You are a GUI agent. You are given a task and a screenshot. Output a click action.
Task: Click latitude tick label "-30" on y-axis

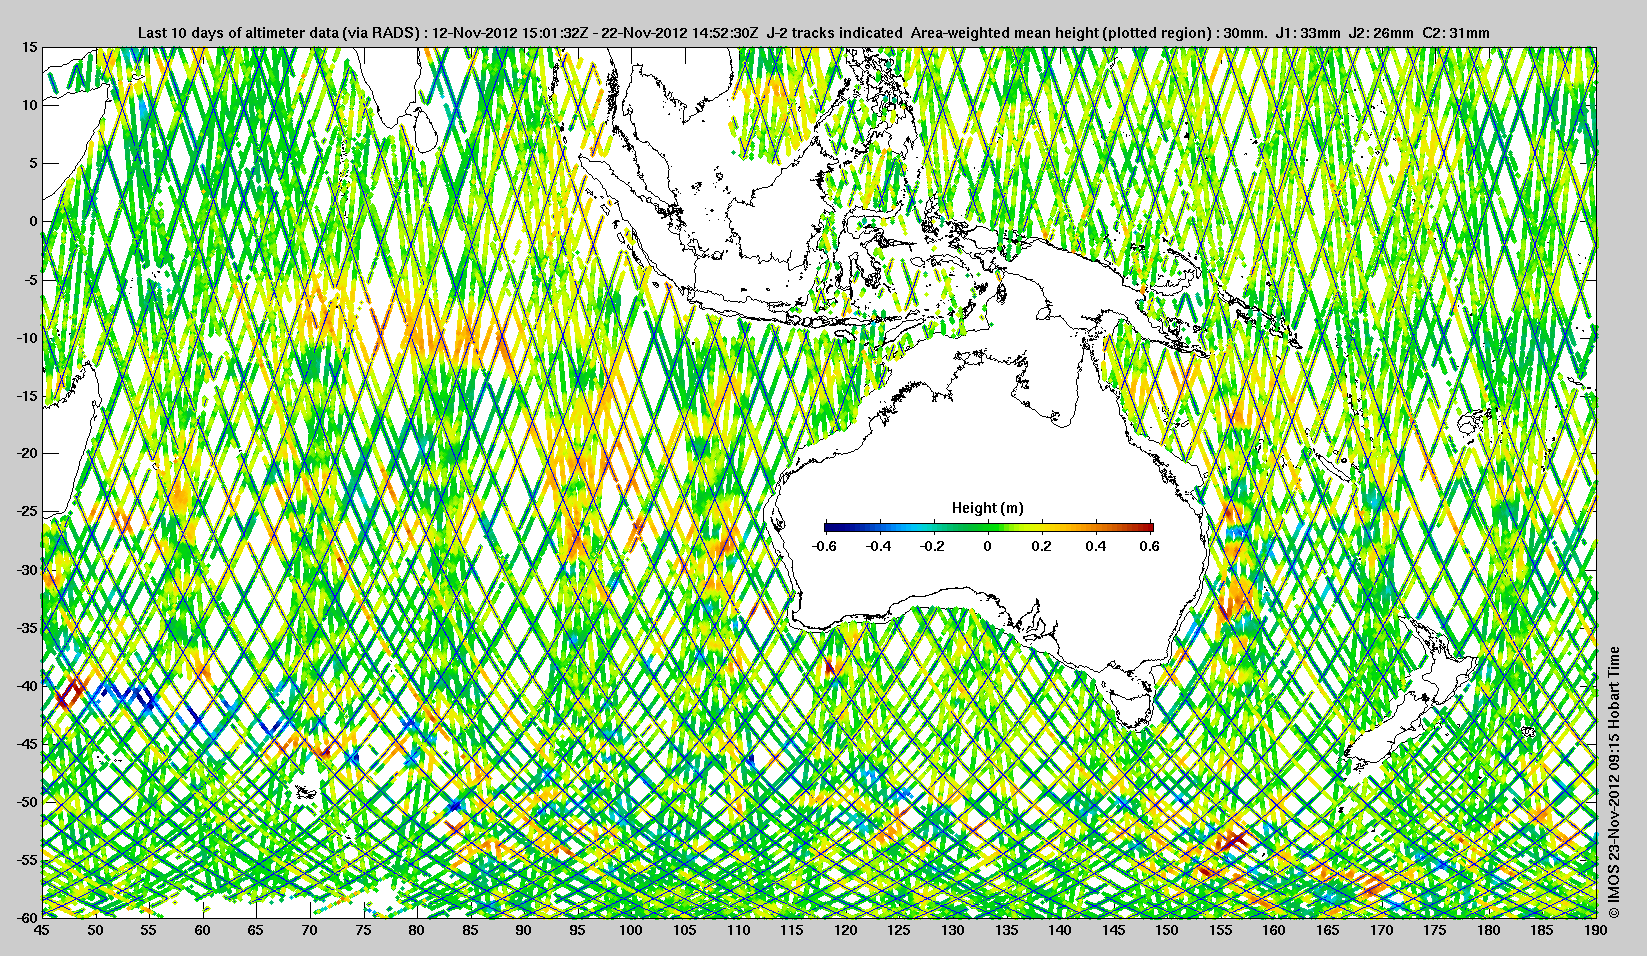click(x=26, y=570)
